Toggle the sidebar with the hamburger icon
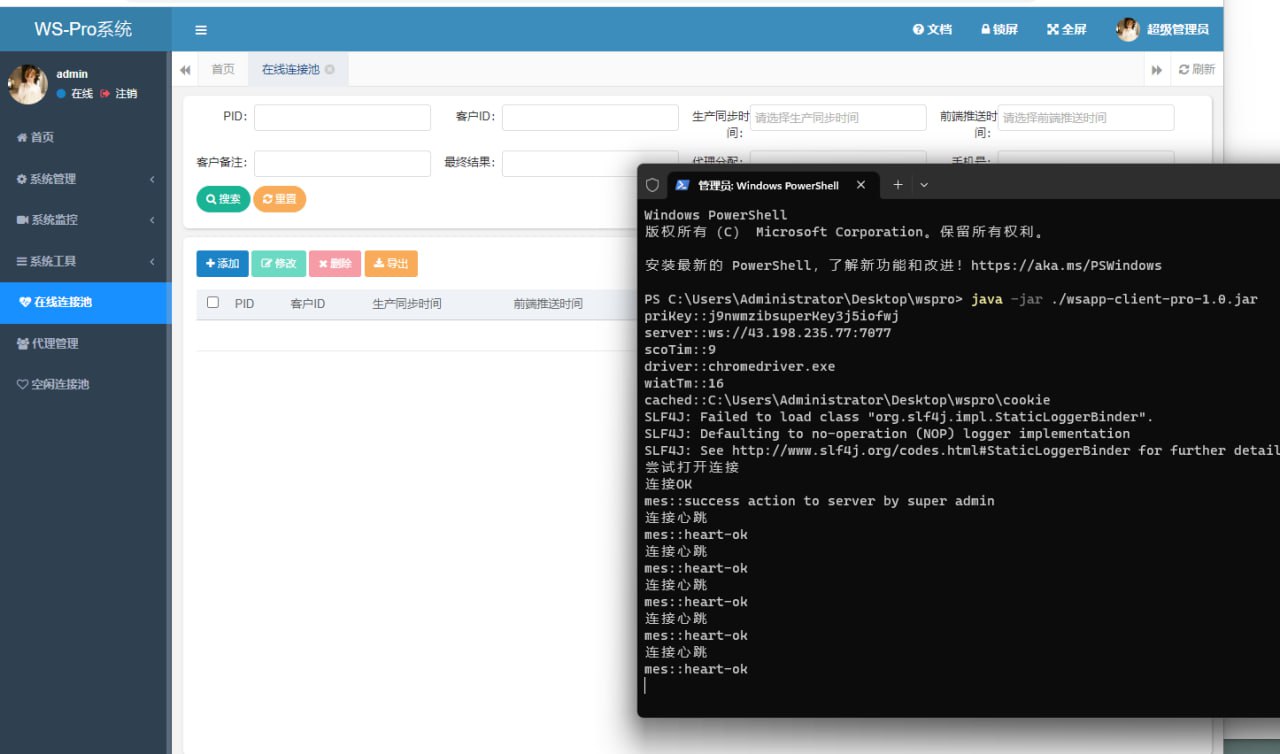1280x754 pixels. pyautogui.click(x=200, y=30)
